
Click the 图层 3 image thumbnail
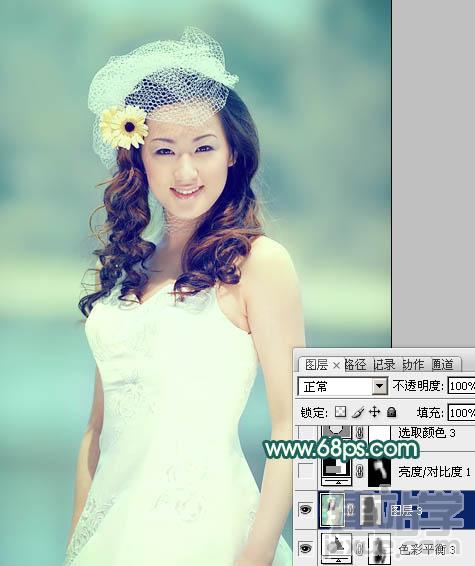click(332, 509)
